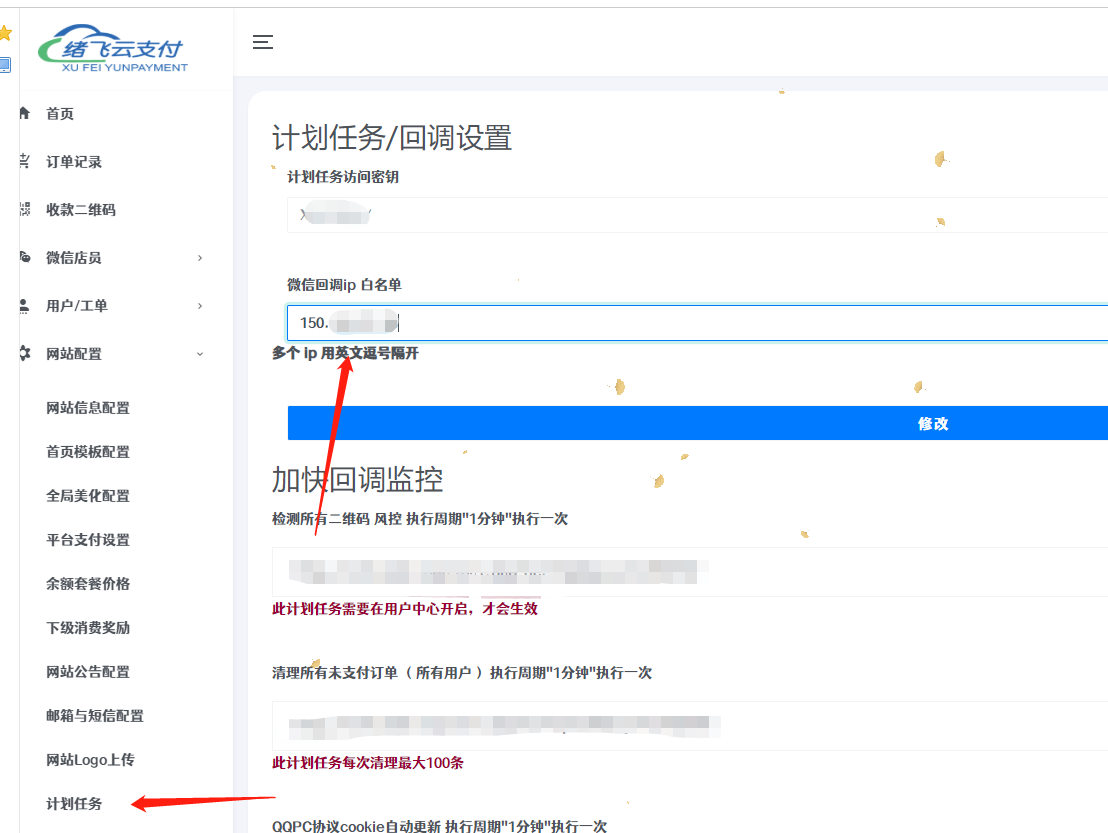Click the hamburger menu icon
Viewport: 1108px width, 833px height.
click(263, 42)
